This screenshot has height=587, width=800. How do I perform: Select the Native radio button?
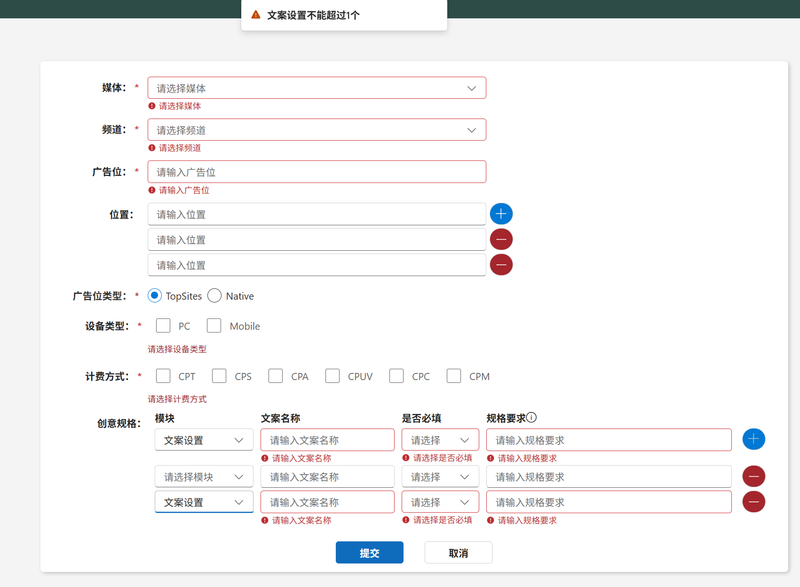(x=215, y=296)
